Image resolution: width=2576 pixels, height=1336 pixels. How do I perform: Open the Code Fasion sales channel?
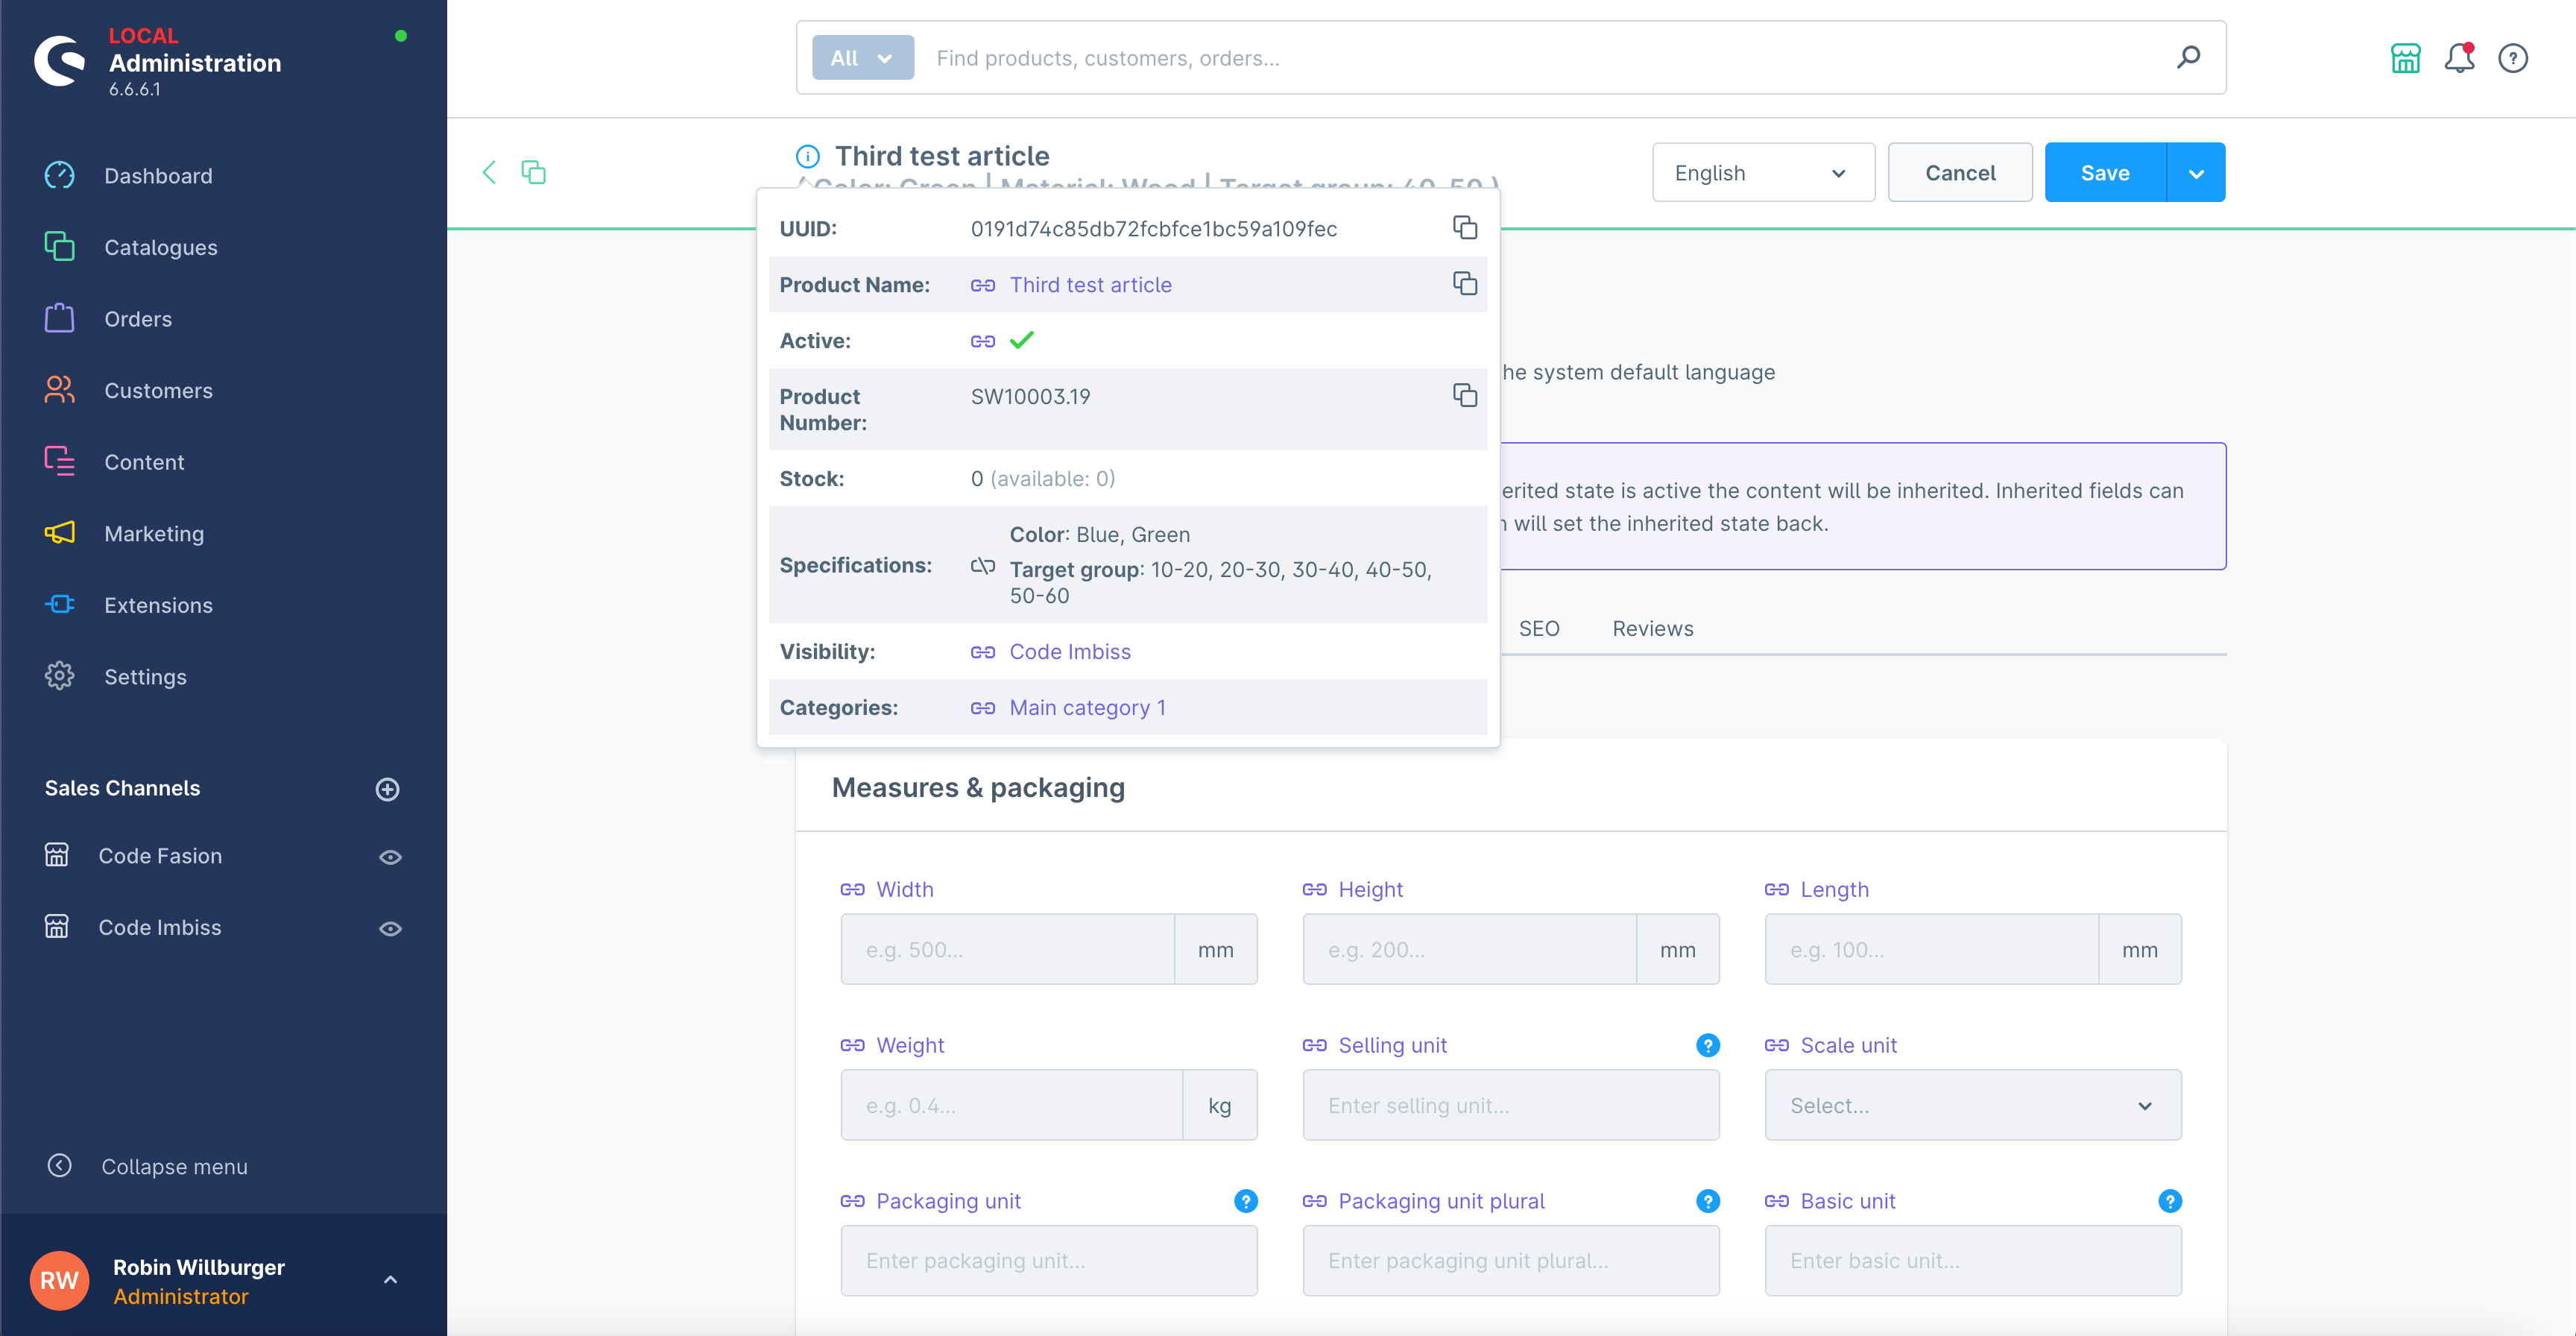pos(160,856)
